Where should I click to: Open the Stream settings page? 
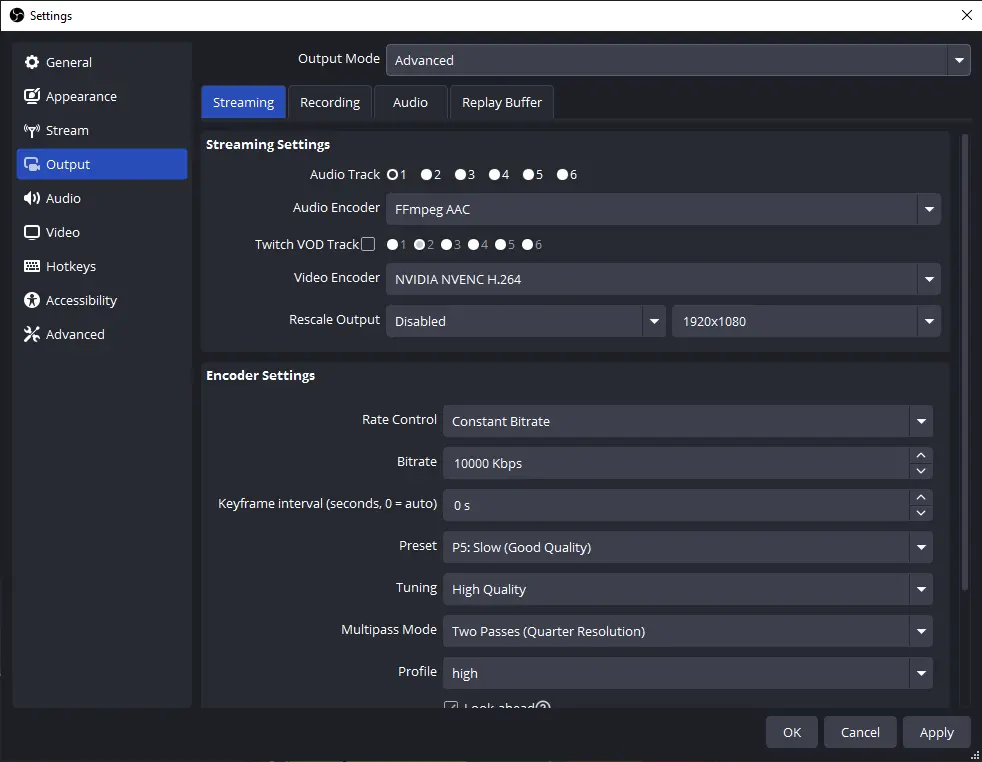click(x=102, y=130)
